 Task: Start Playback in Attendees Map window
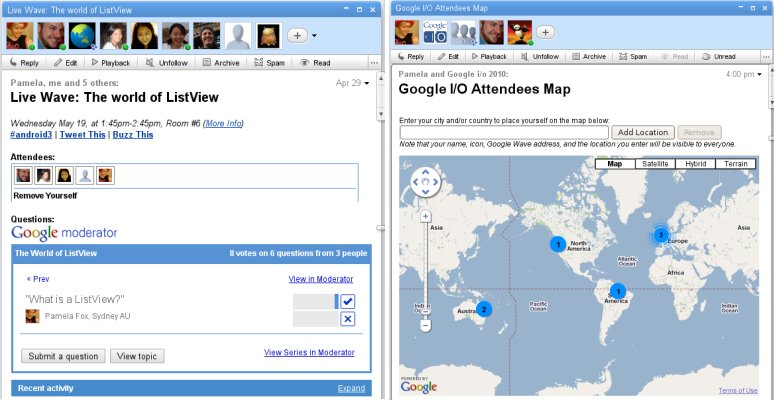(x=490, y=56)
